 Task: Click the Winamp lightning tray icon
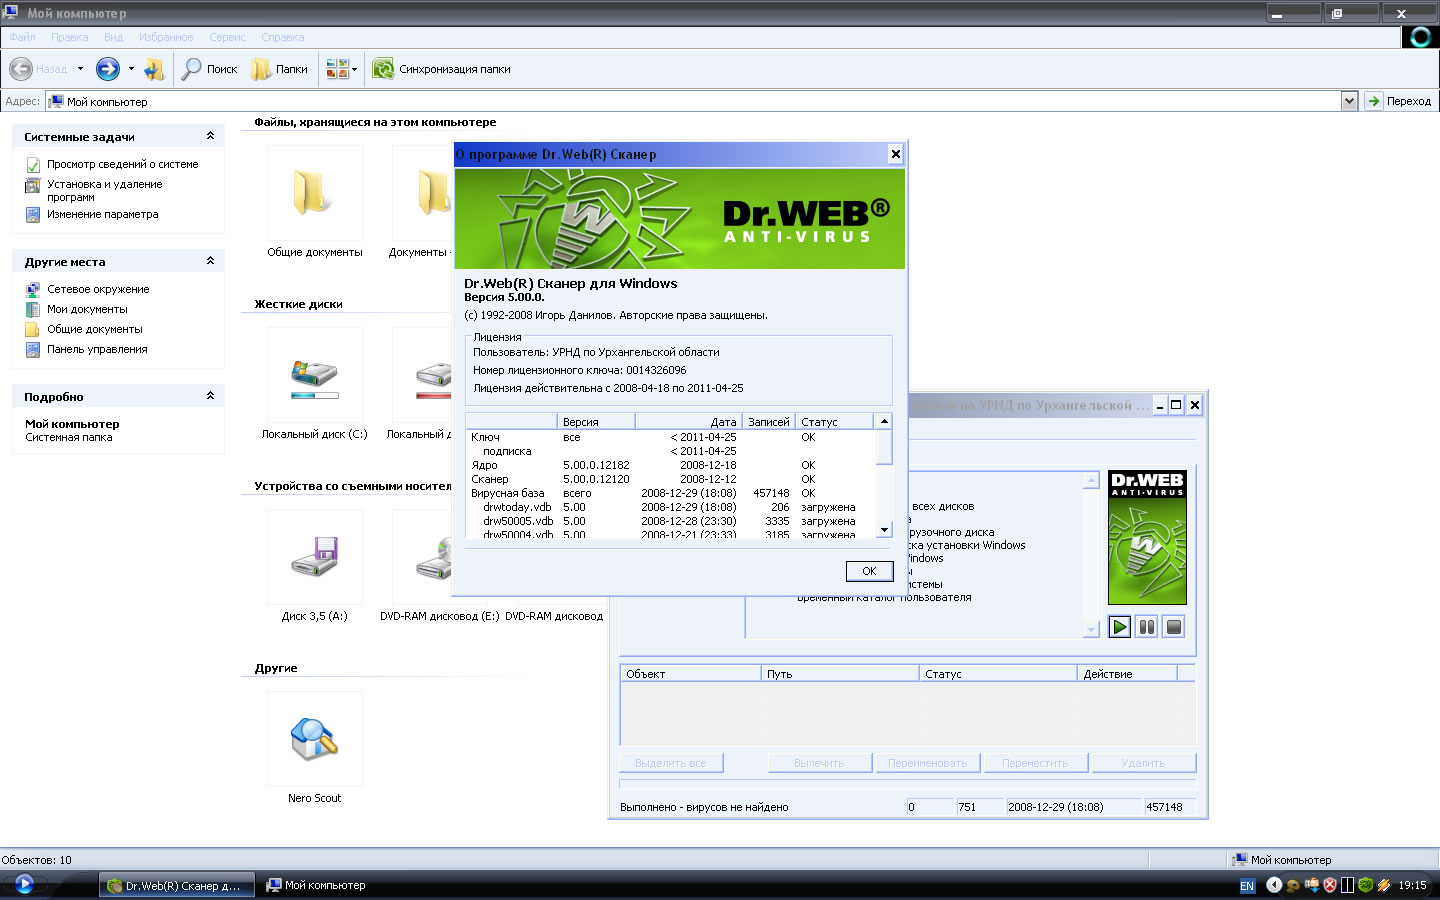(1384, 885)
